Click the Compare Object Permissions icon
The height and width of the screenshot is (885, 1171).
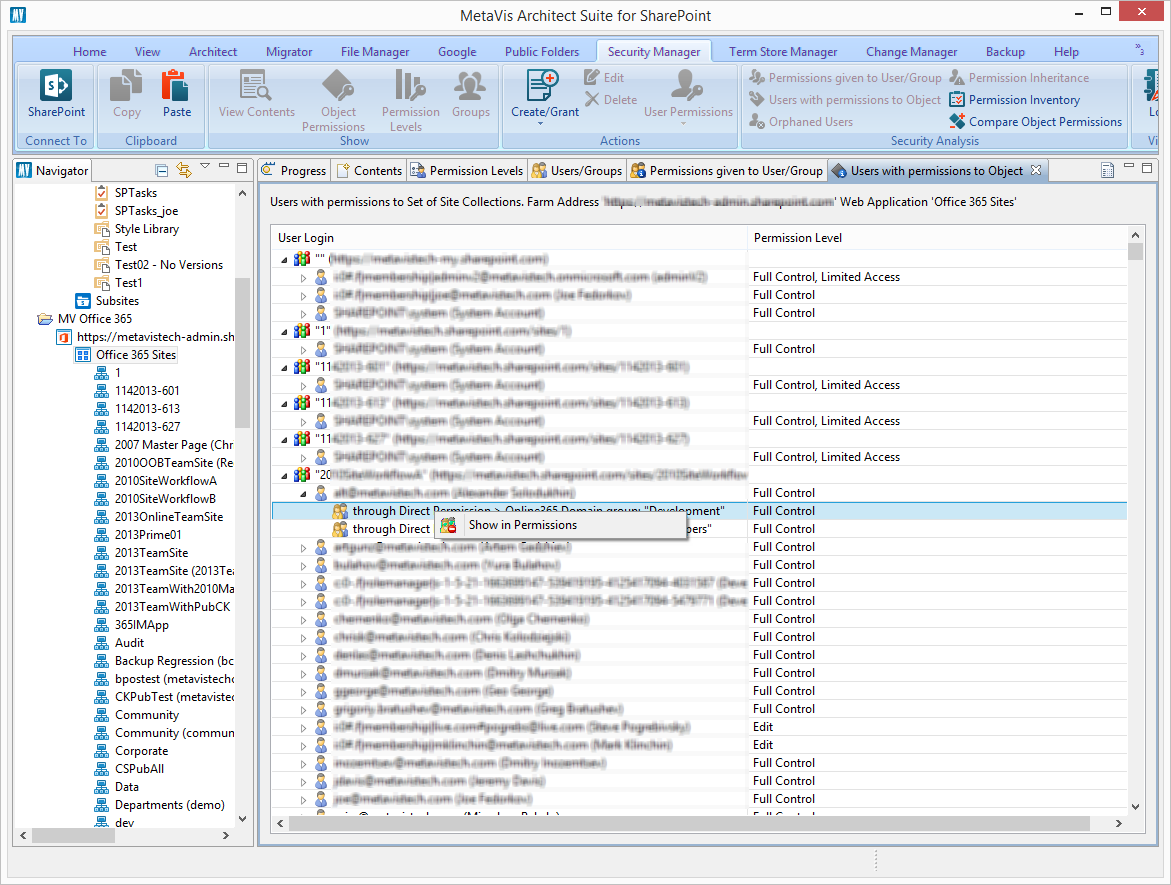(x=956, y=122)
